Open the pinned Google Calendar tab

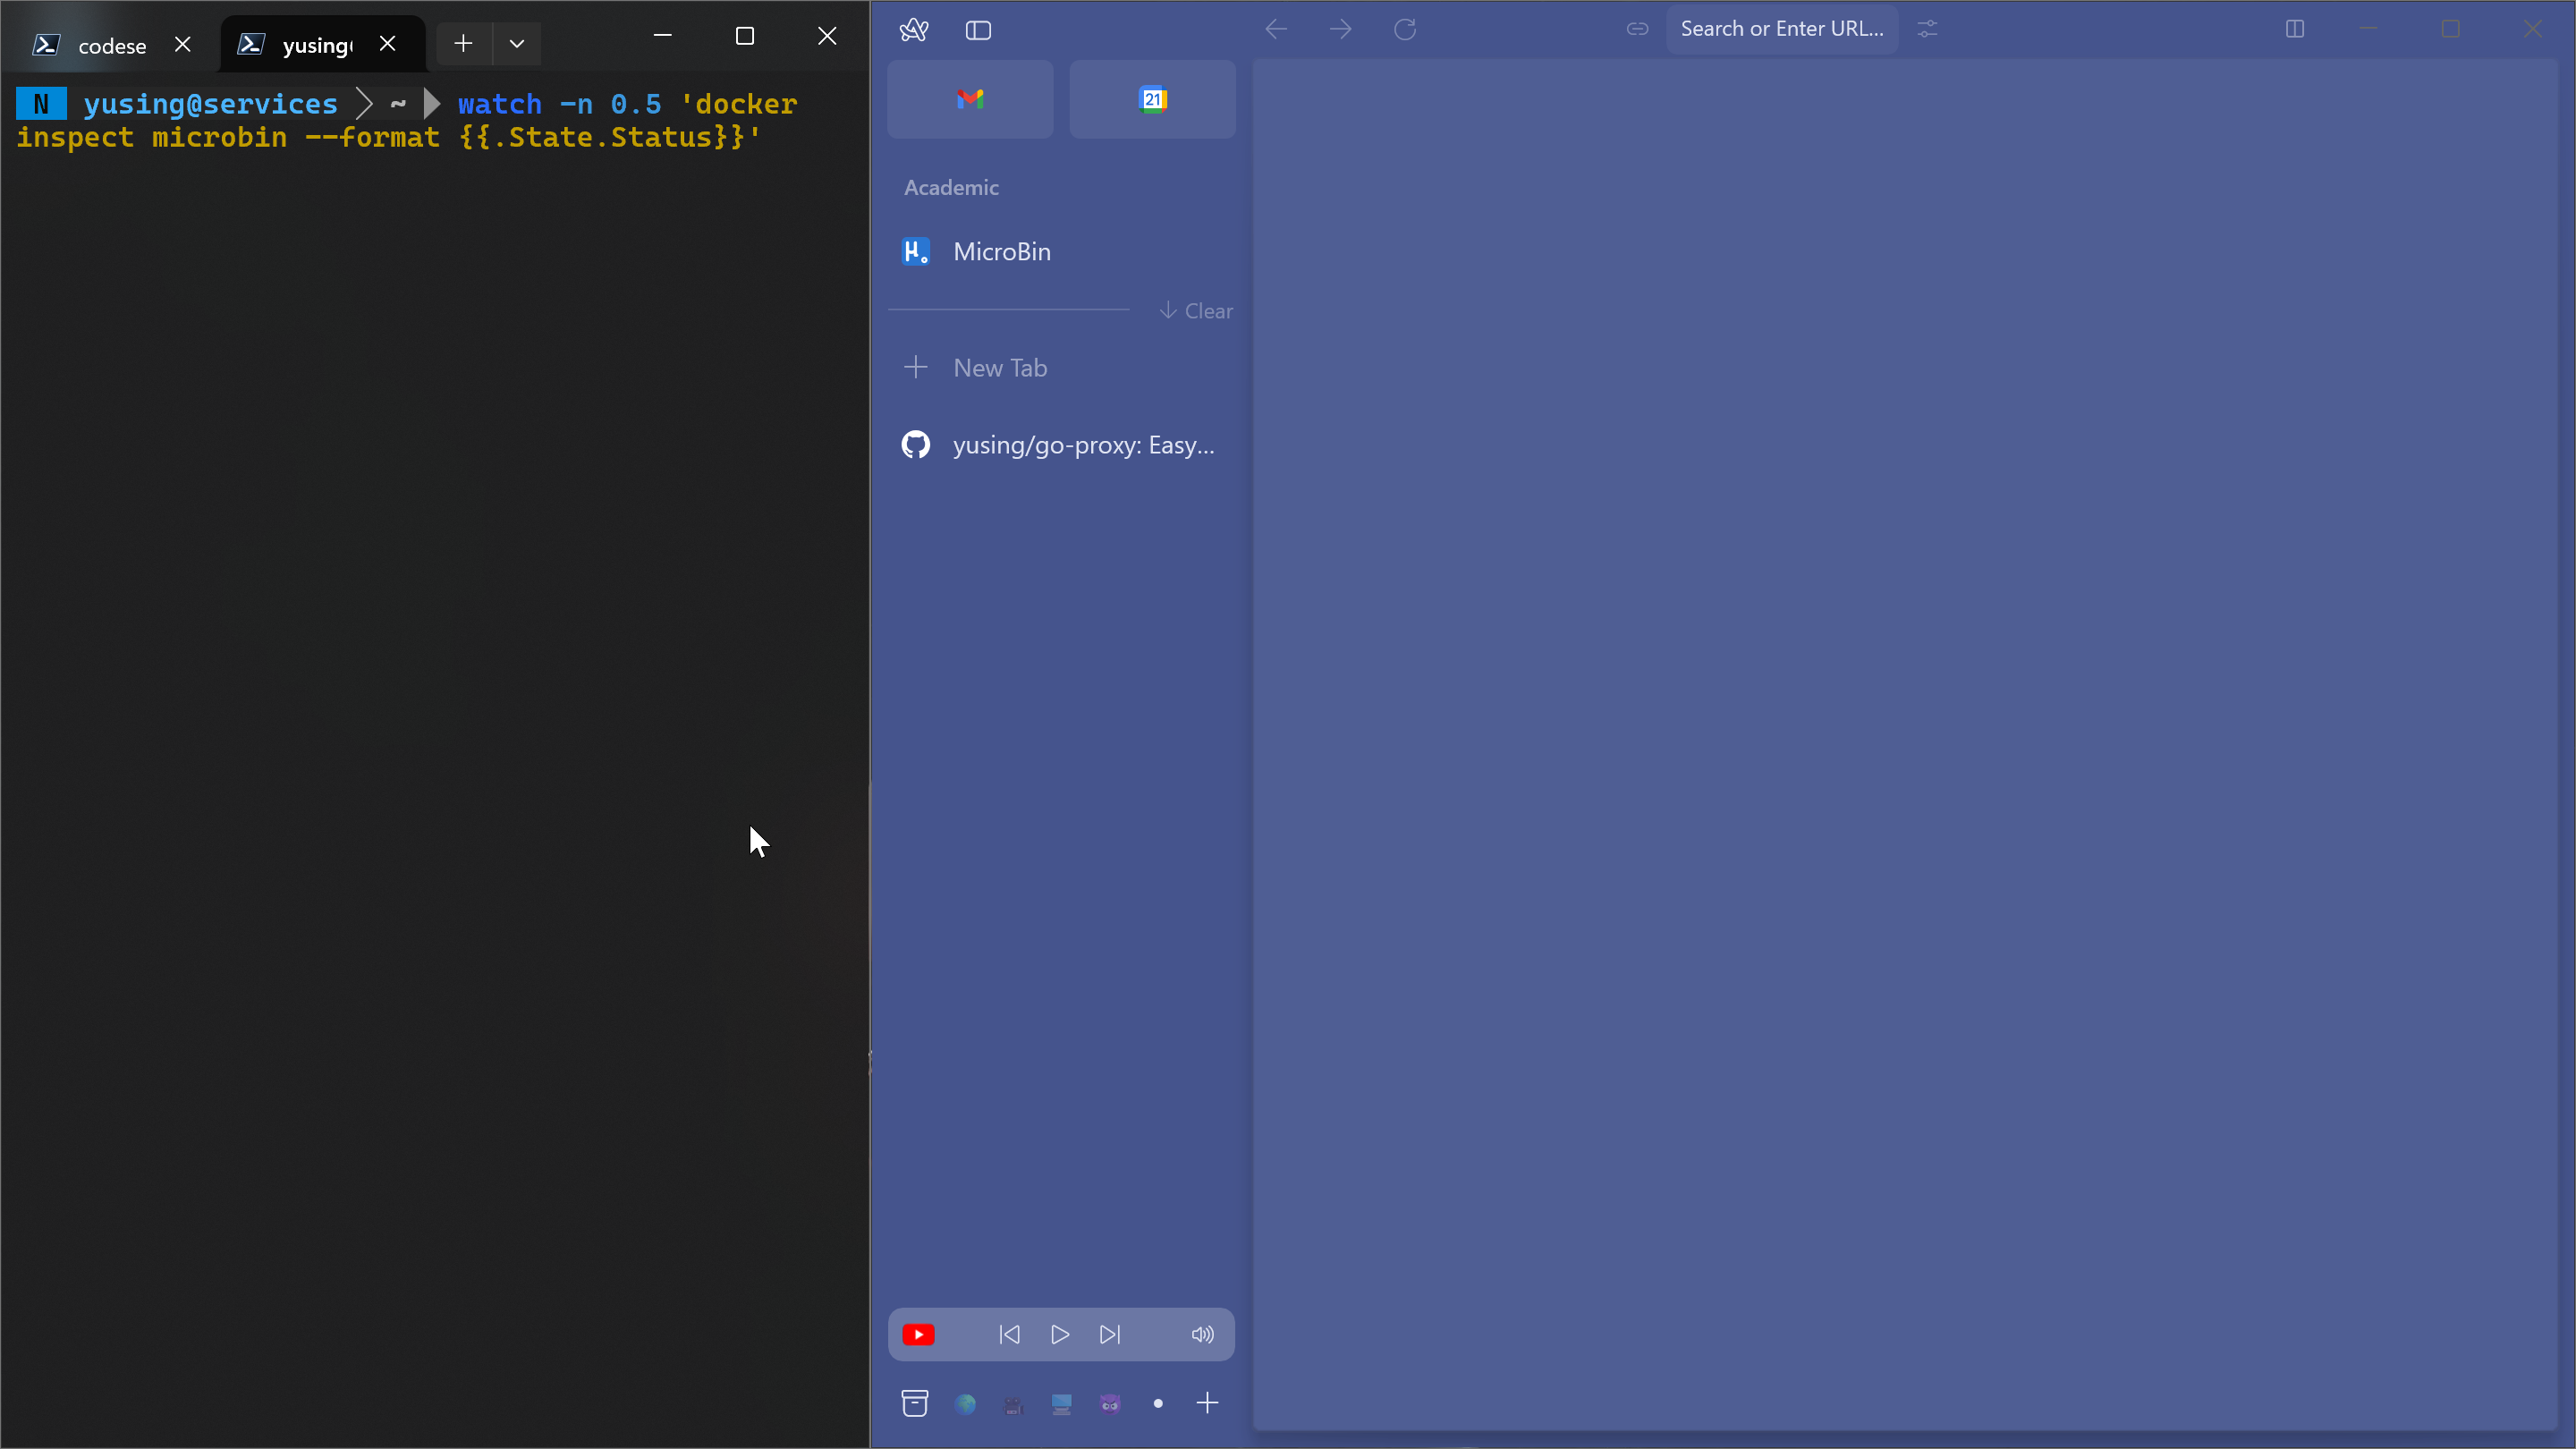(1152, 99)
